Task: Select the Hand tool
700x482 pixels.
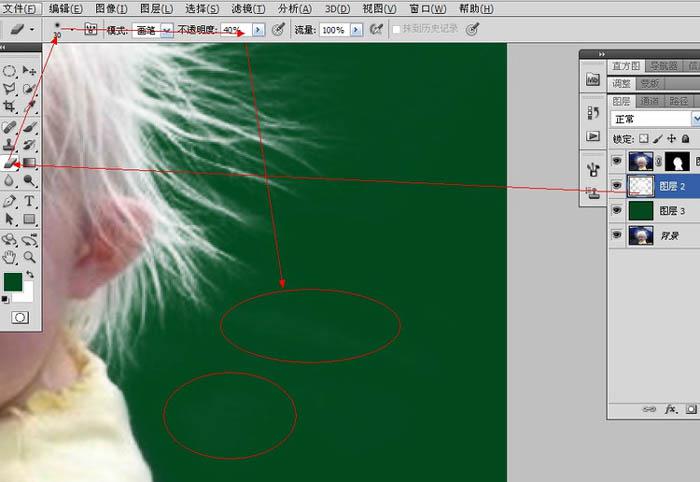Action: click(x=9, y=258)
